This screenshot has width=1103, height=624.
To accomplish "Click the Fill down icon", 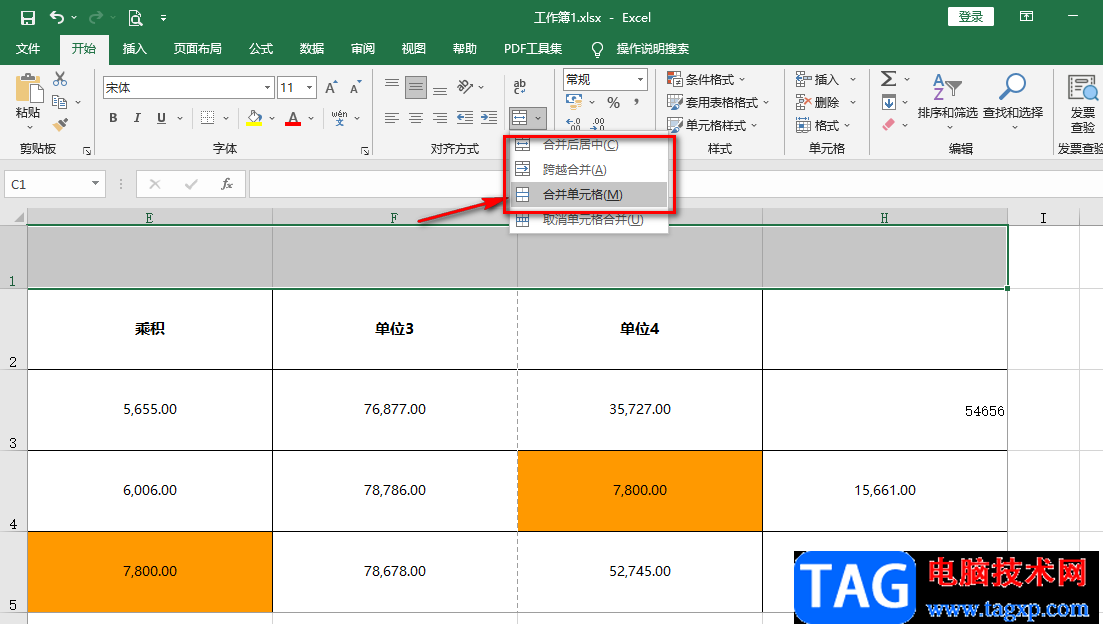I will tap(888, 102).
